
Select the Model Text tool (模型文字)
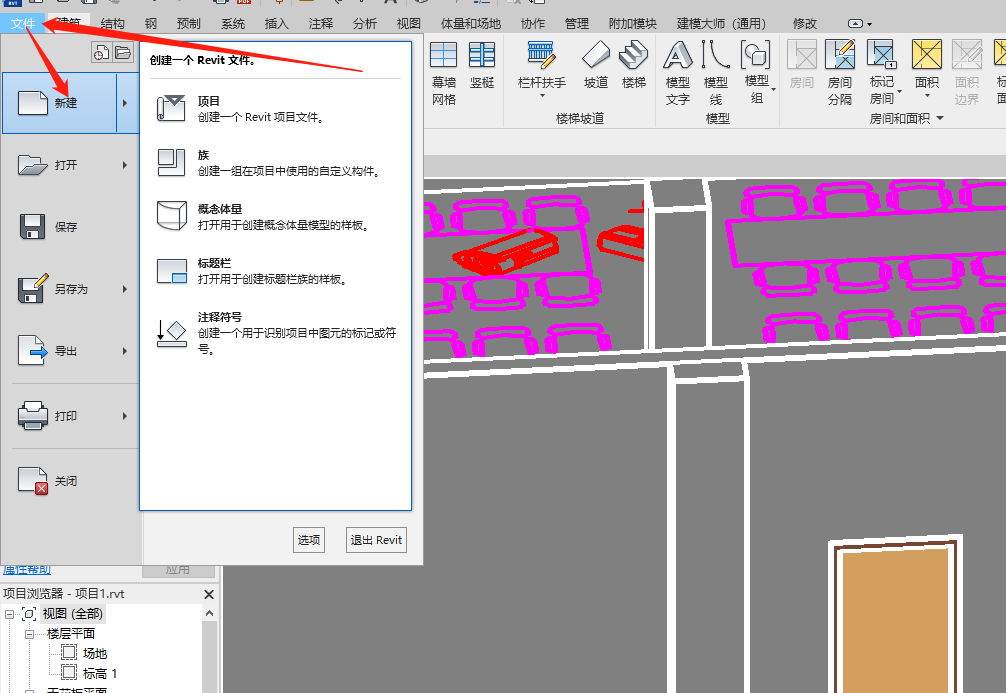pos(678,73)
